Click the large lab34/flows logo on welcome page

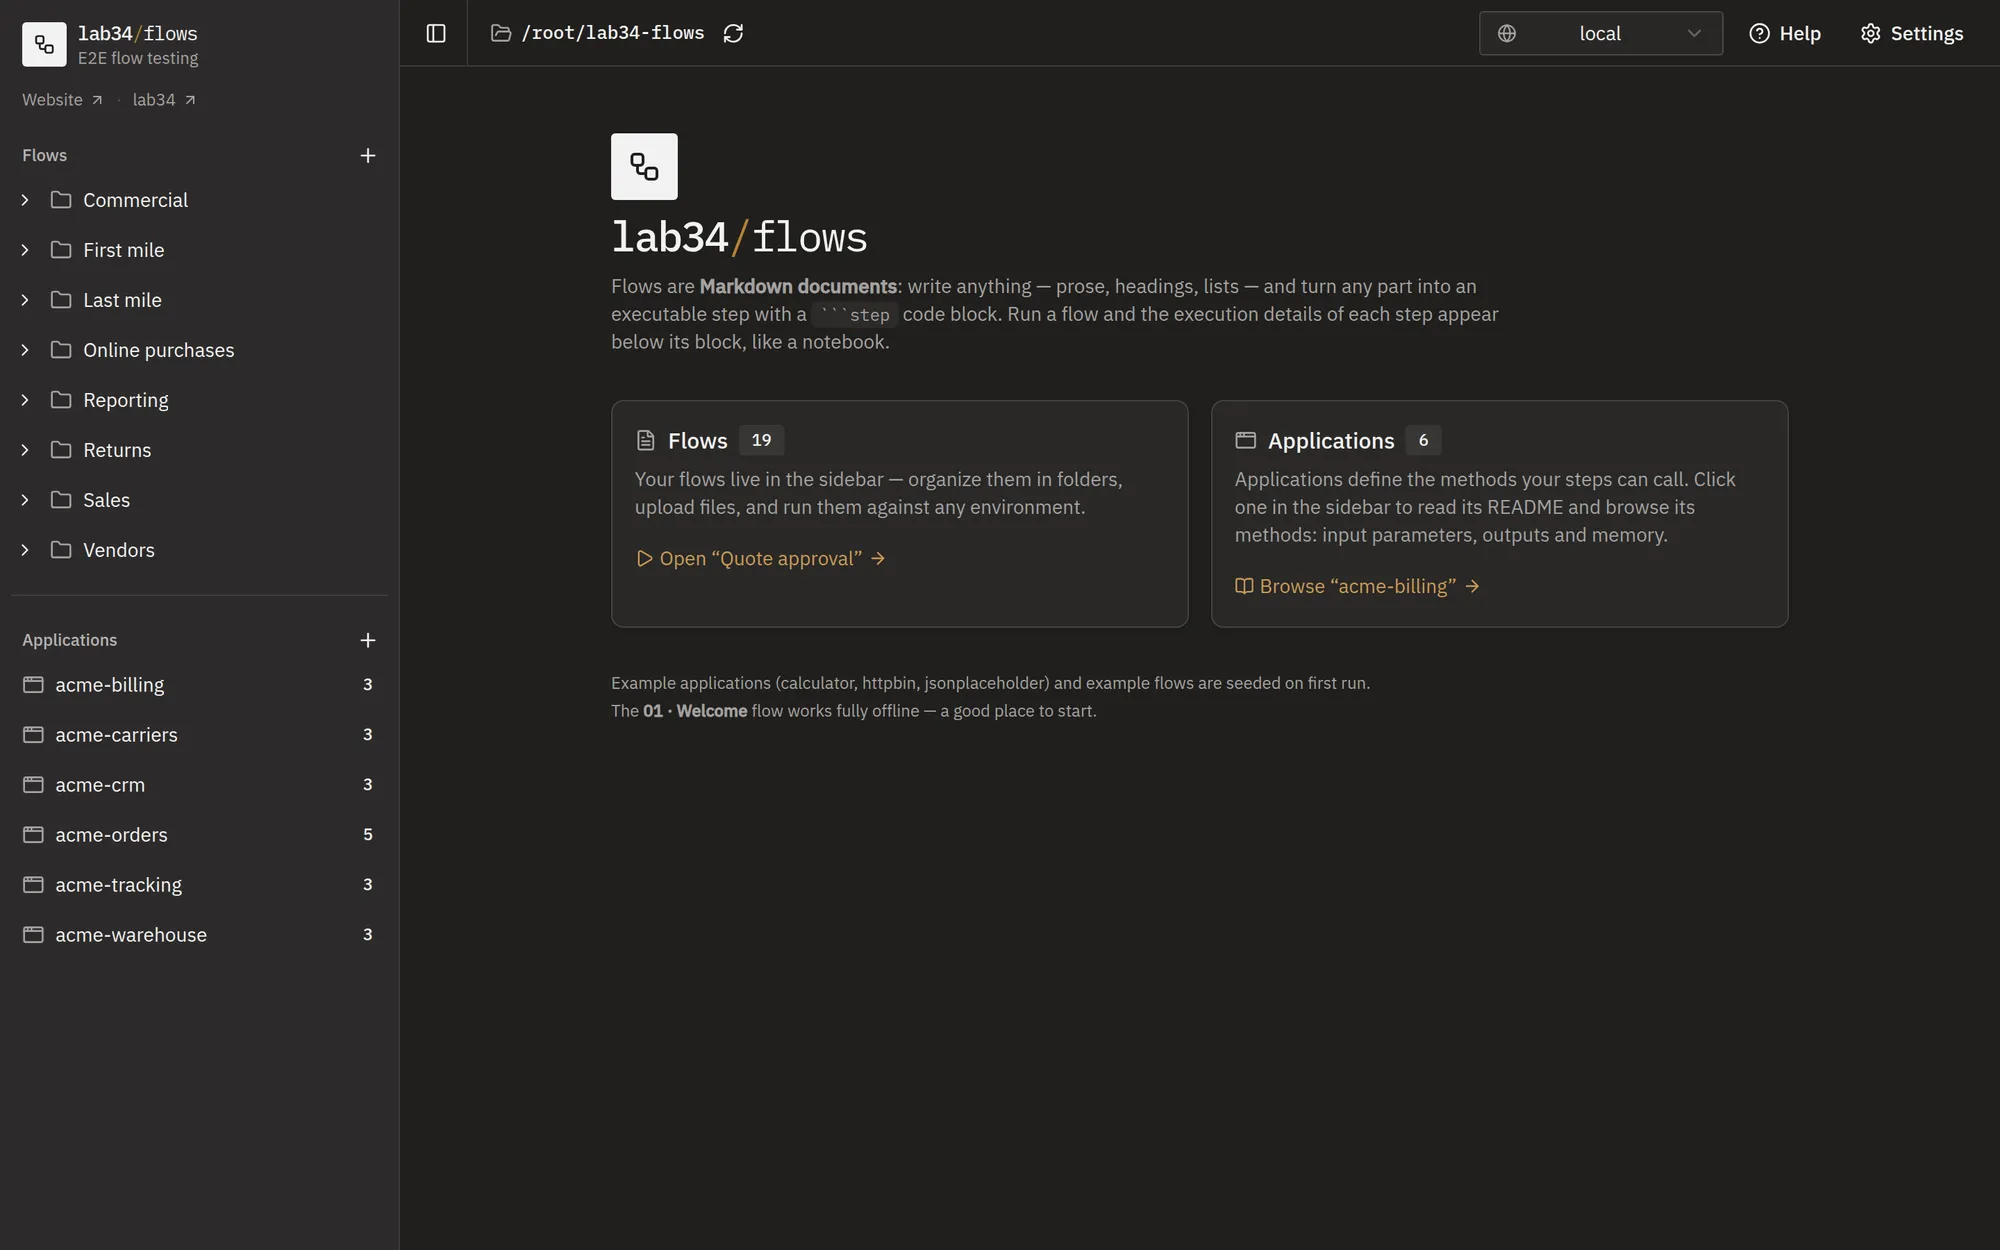click(x=644, y=166)
